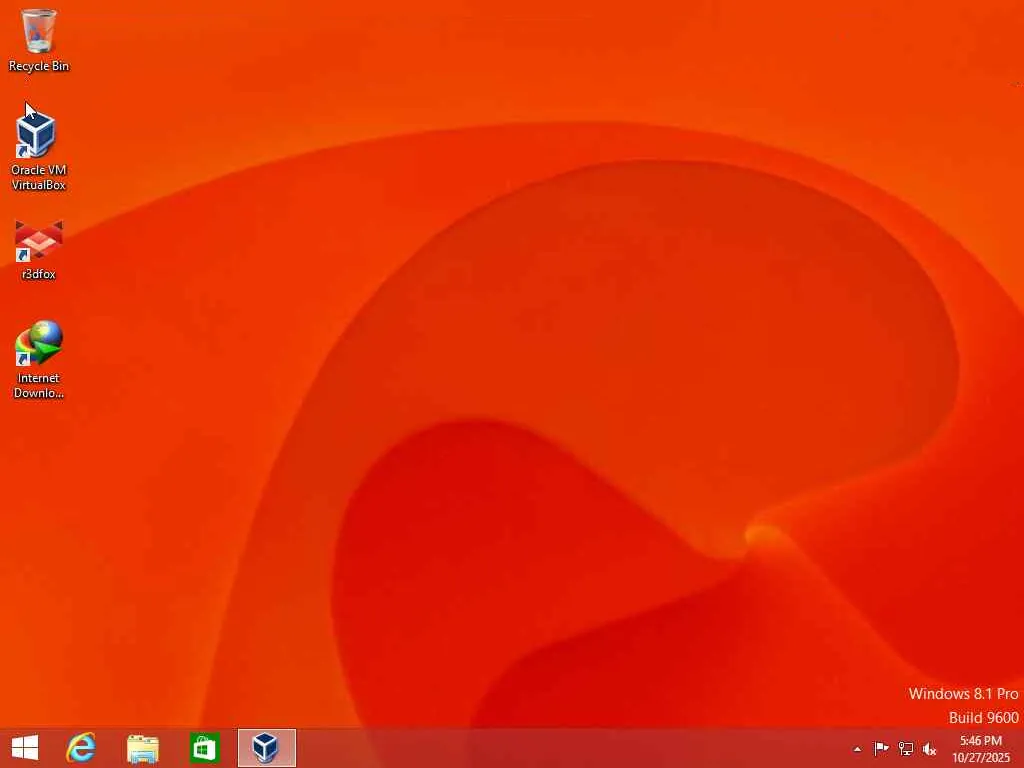Launch Internet Explorer from the taskbar

pos(81,748)
